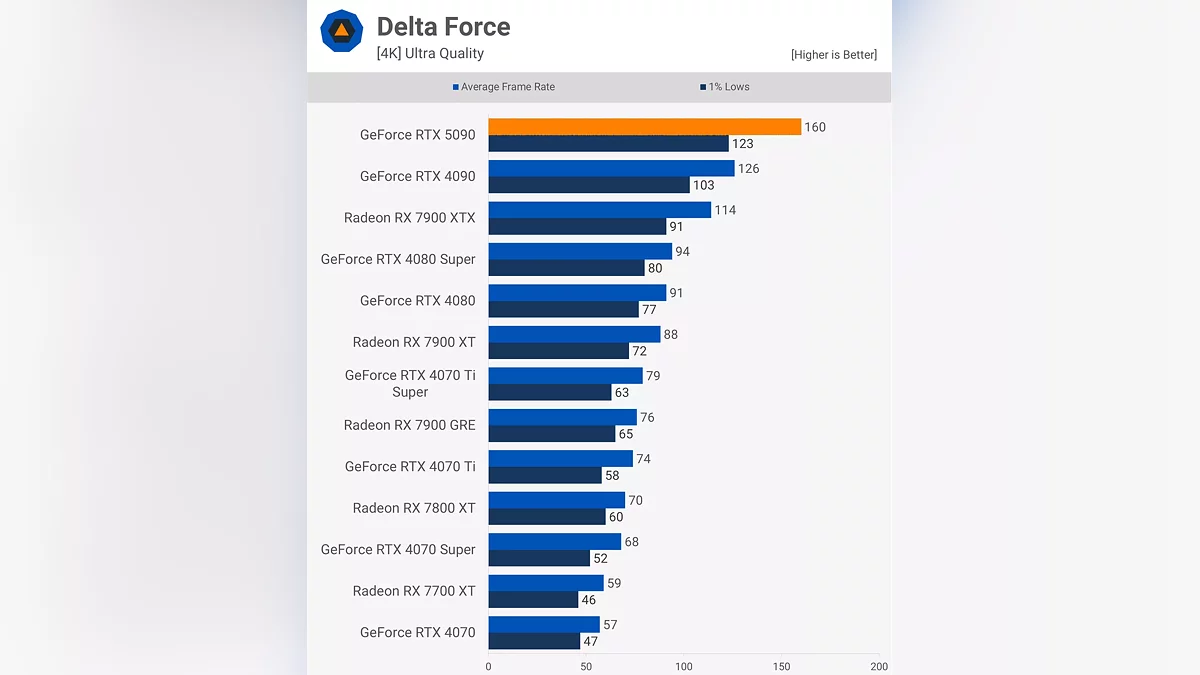Viewport: 1200px width, 675px height.
Task: Click the Radeon RX 7900 XT label
Action: [x=414, y=342]
